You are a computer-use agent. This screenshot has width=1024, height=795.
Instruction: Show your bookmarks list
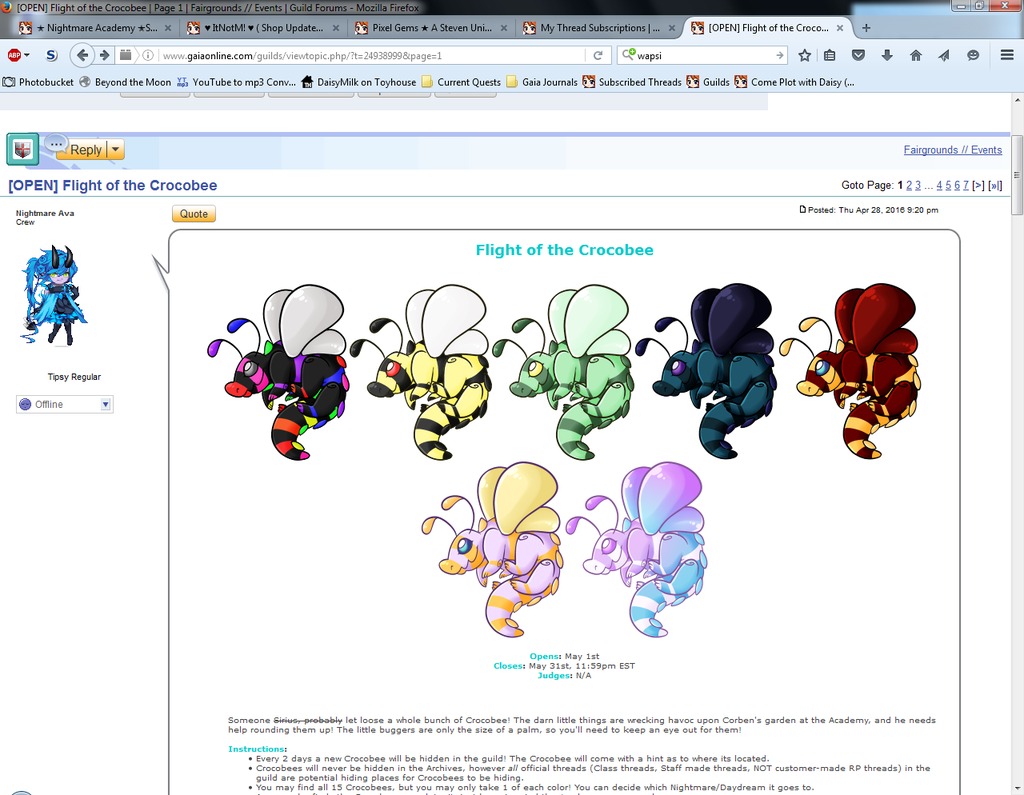tap(829, 56)
